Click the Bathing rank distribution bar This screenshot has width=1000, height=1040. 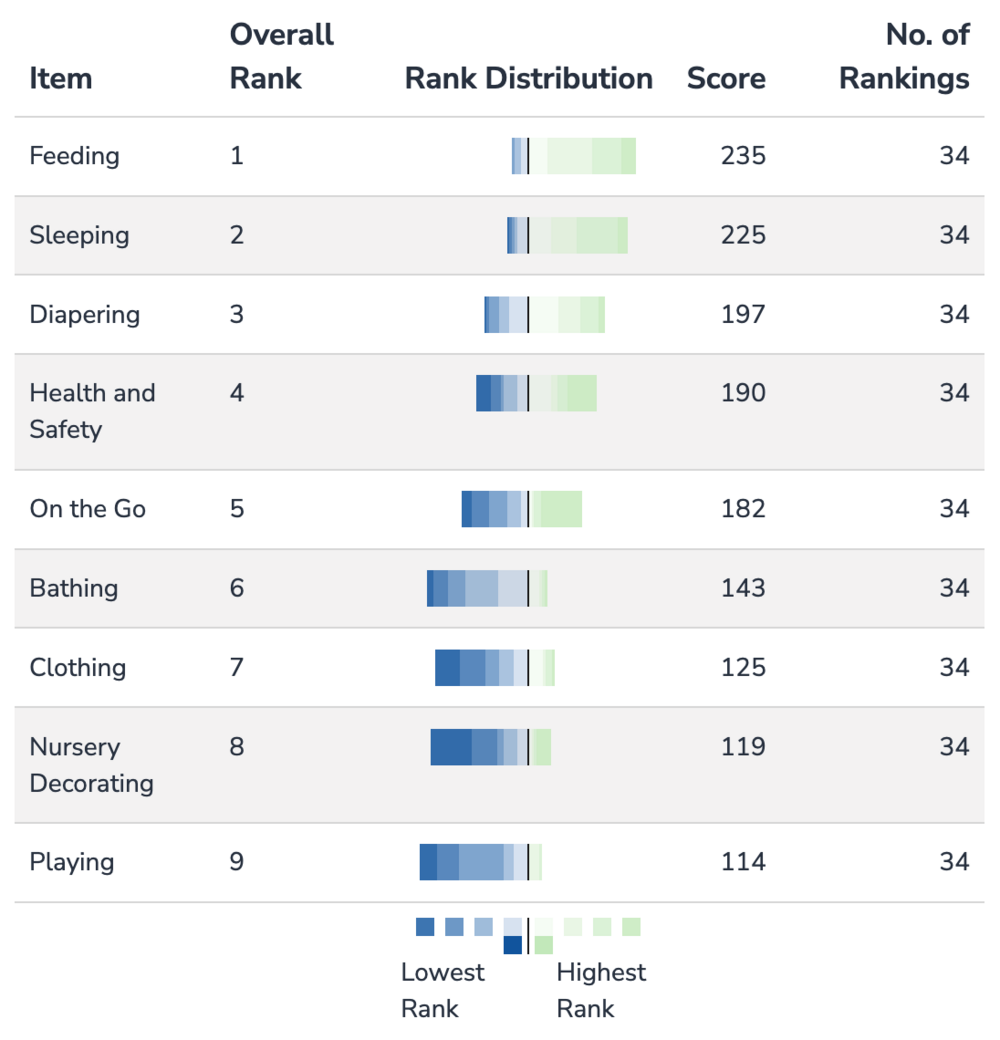click(x=487, y=588)
